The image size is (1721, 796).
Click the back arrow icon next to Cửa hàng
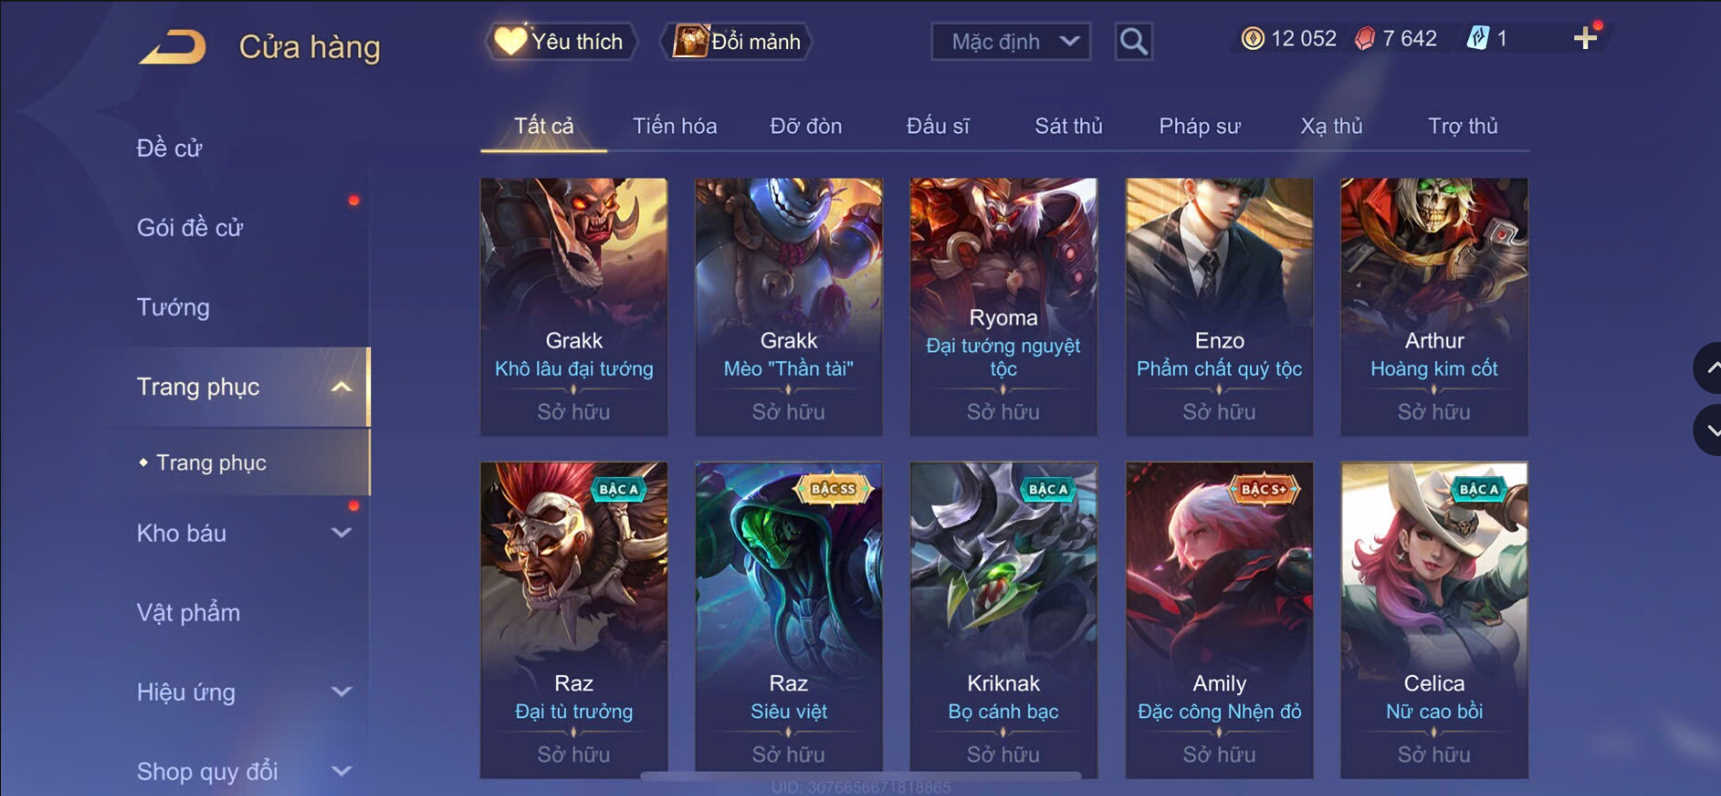point(172,46)
